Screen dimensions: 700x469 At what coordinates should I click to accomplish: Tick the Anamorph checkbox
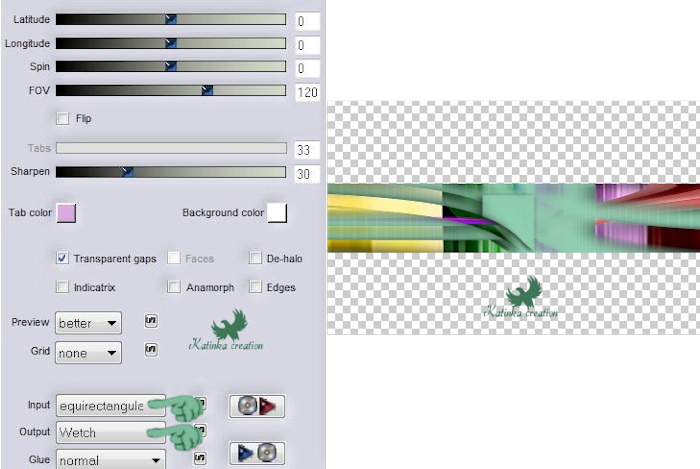[174, 287]
